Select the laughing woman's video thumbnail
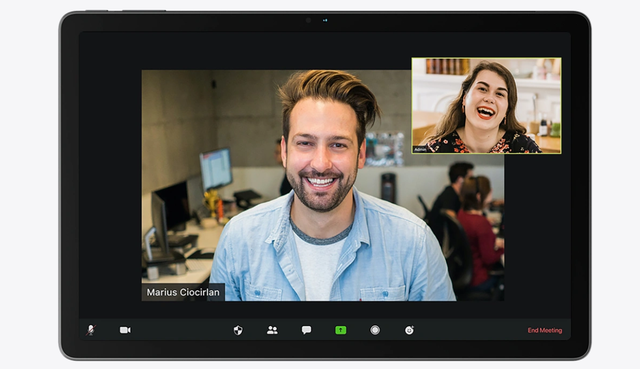 tap(487, 106)
